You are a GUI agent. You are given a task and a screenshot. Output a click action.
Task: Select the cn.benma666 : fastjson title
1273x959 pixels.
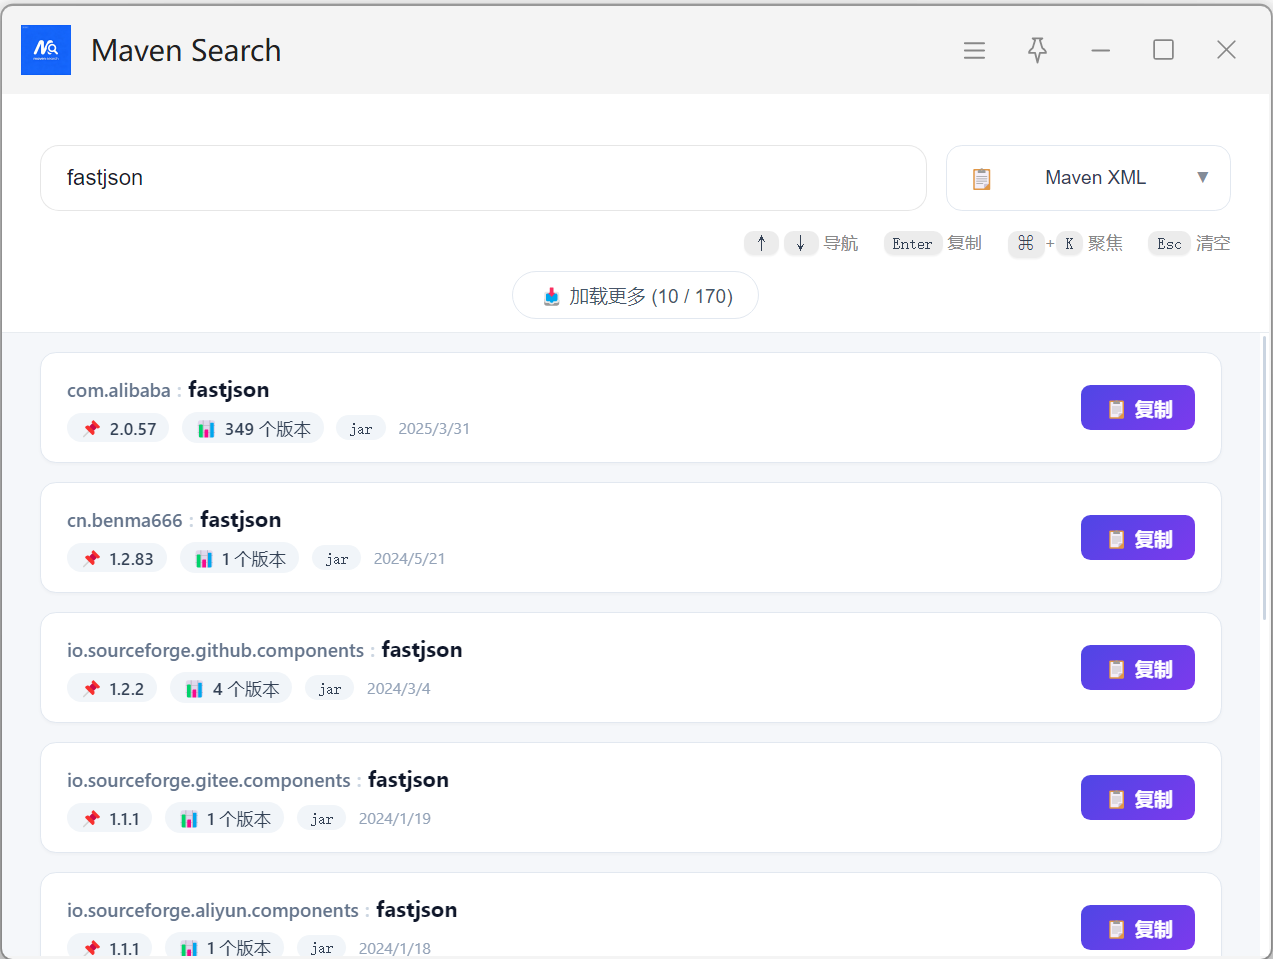[x=174, y=520]
